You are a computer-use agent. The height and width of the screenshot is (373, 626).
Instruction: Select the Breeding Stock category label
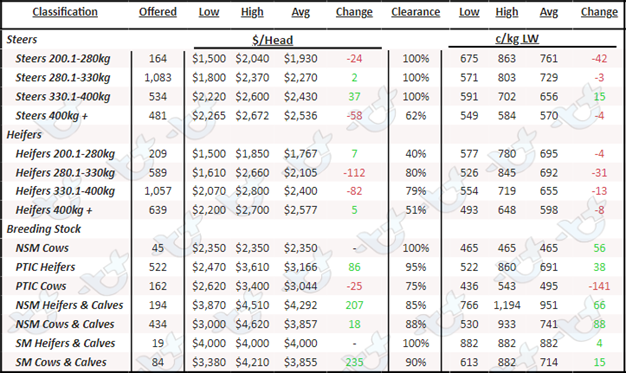click(44, 229)
